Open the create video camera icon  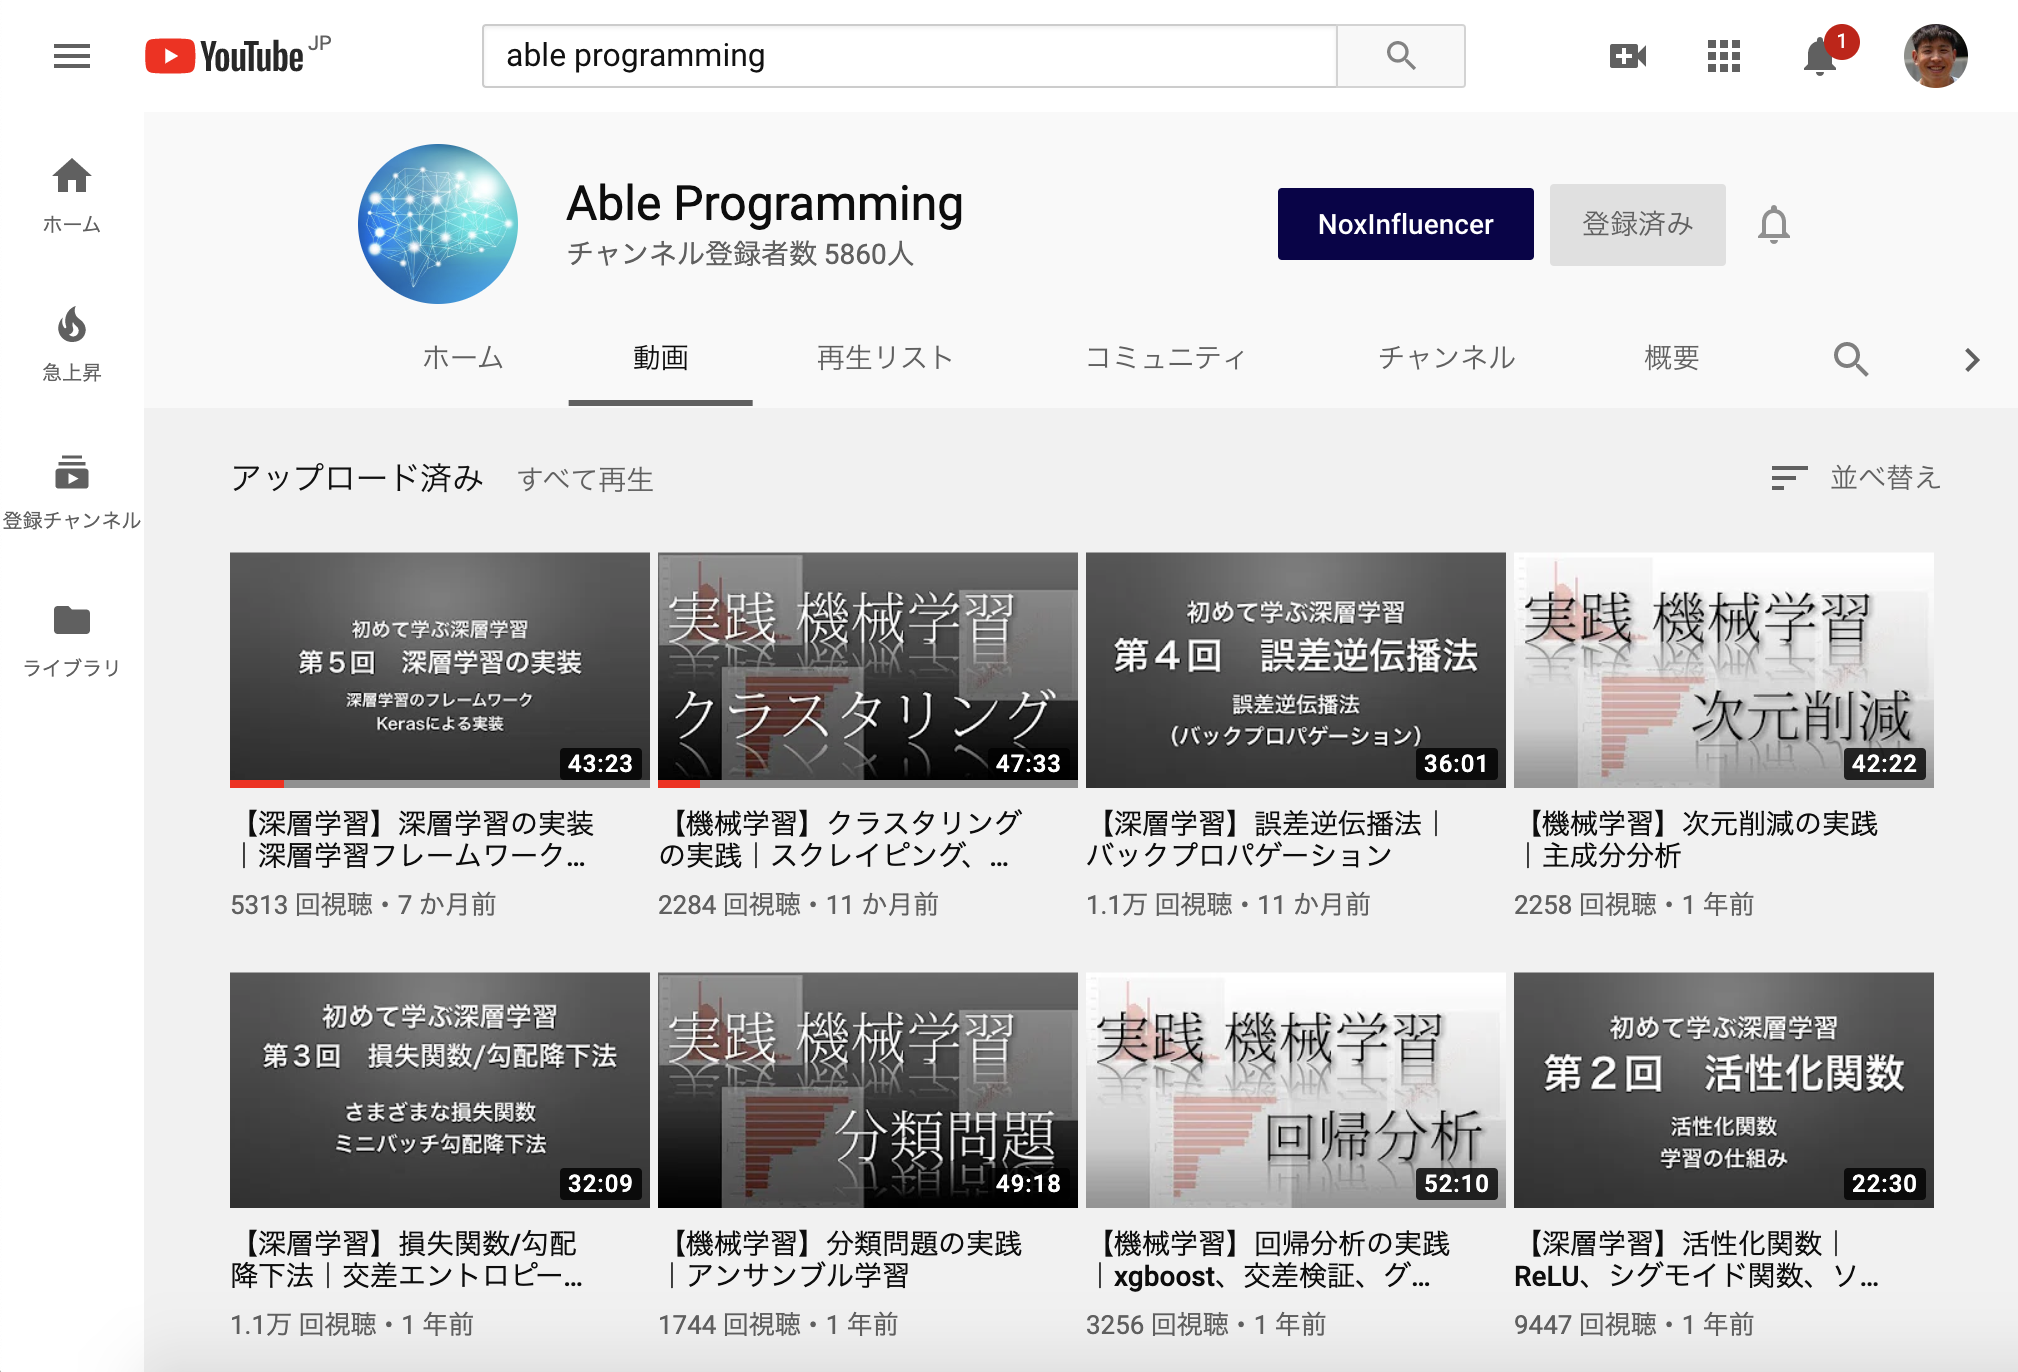pyautogui.click(x=1627, y=56)
